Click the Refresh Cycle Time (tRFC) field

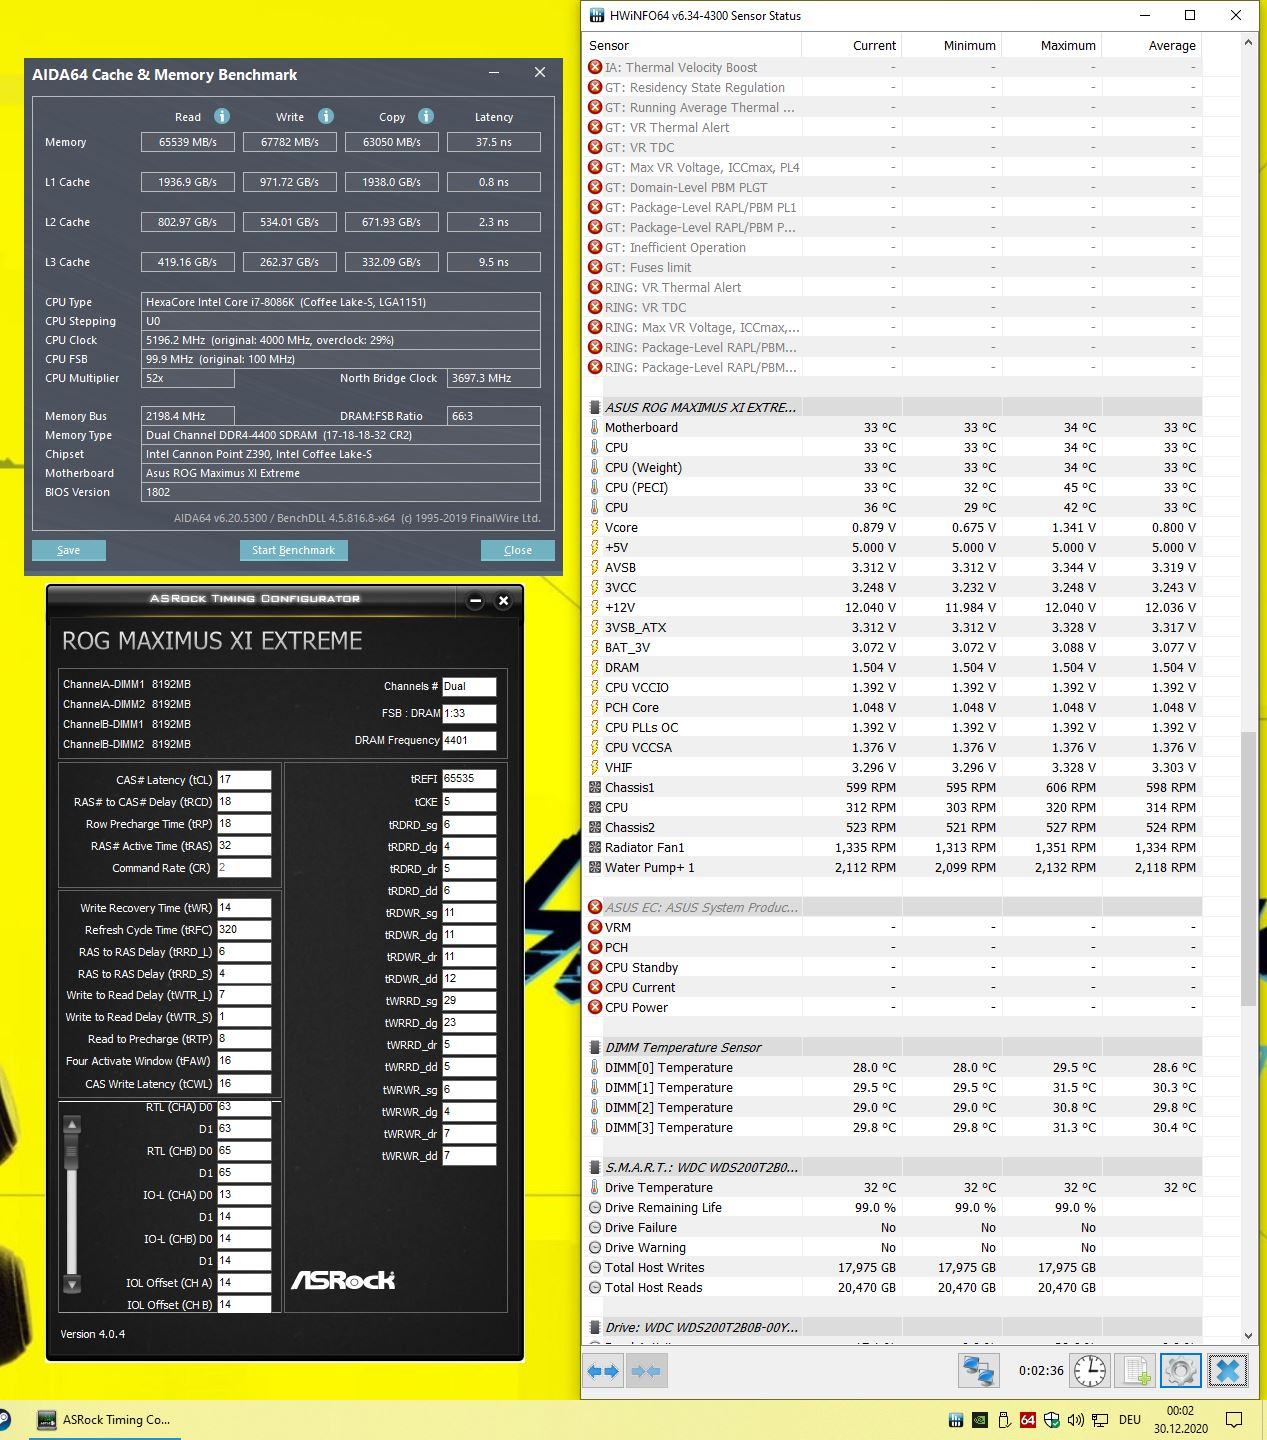coord(244,929)
